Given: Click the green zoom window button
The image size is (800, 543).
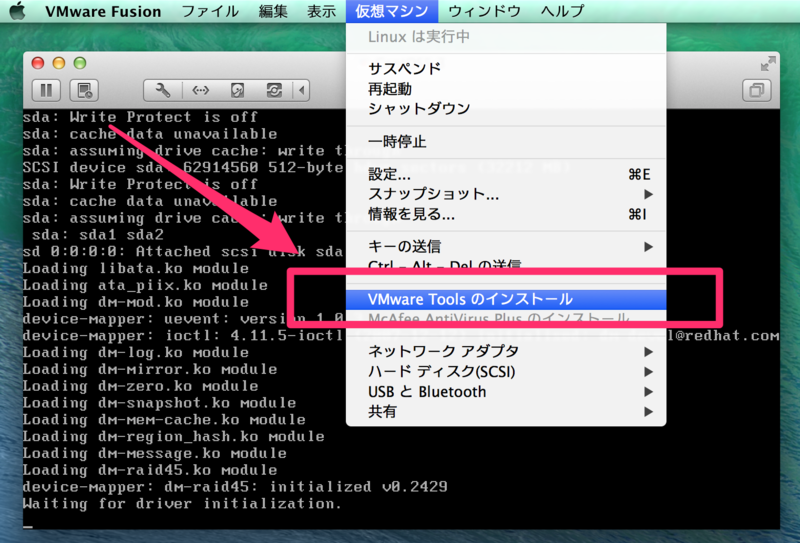Looking at the screenshot, I should pyautogui.click(x=80, y=63).
